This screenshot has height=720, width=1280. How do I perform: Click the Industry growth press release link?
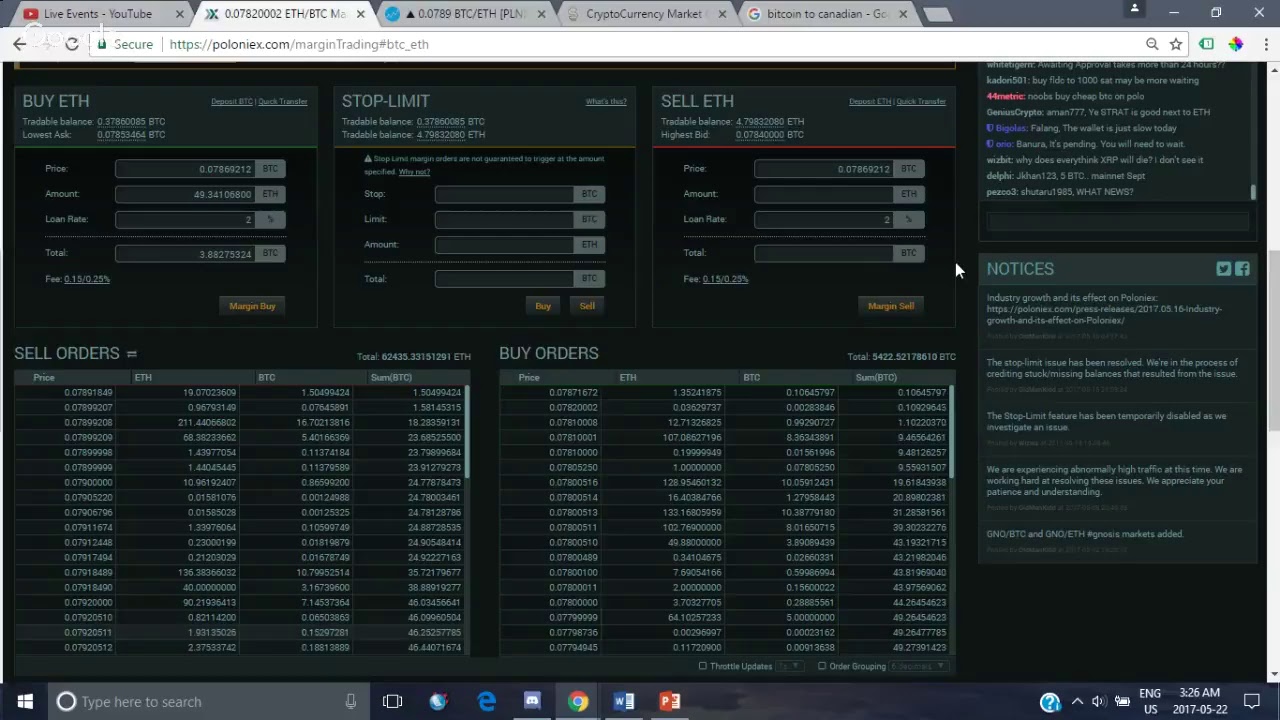point(1104,315)
